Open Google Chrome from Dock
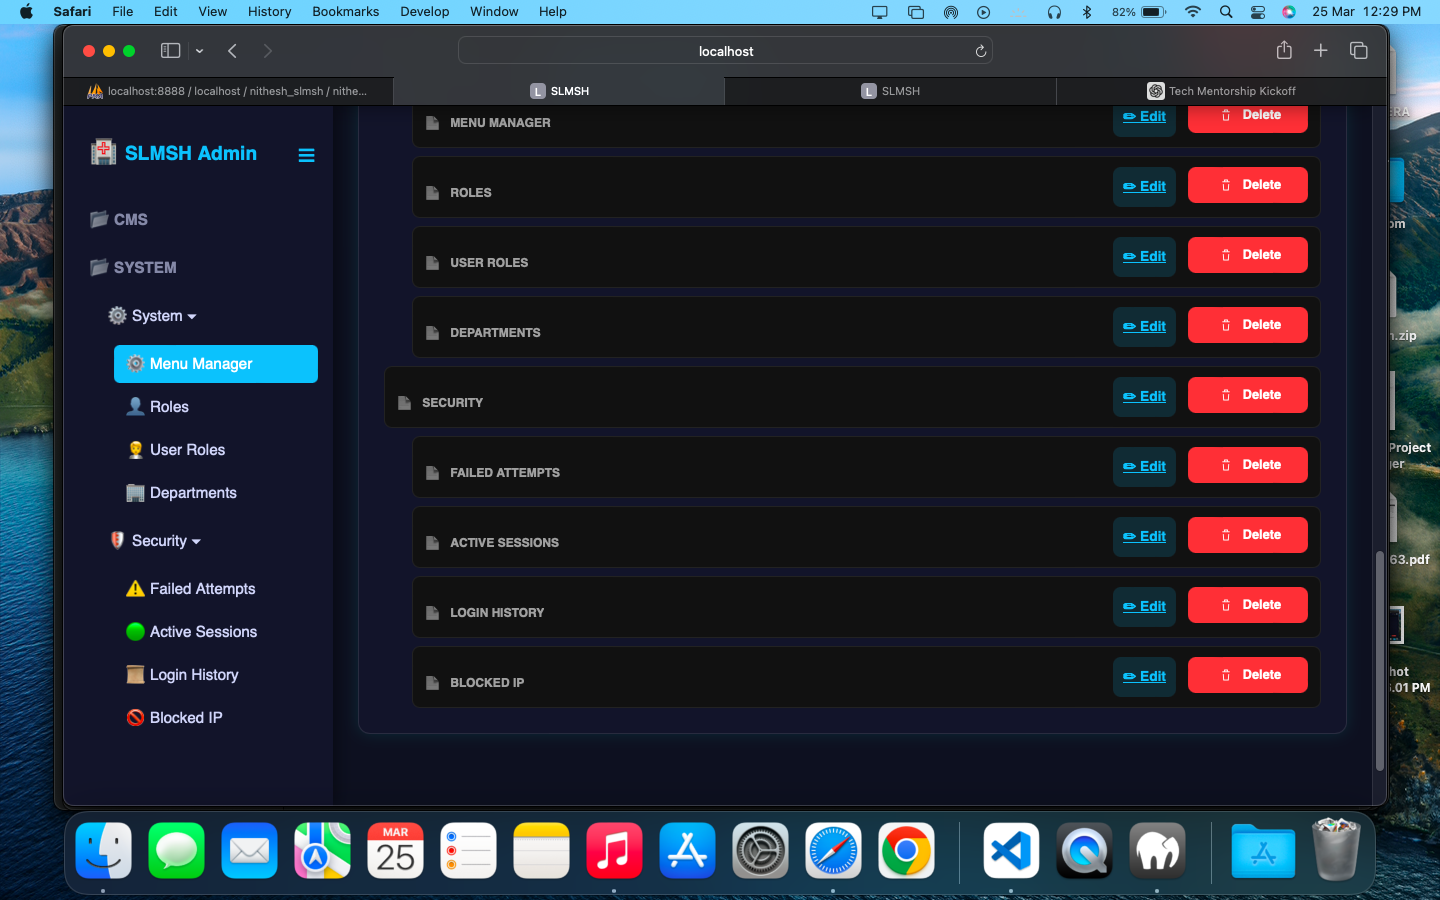 click(x=906, y=851)
